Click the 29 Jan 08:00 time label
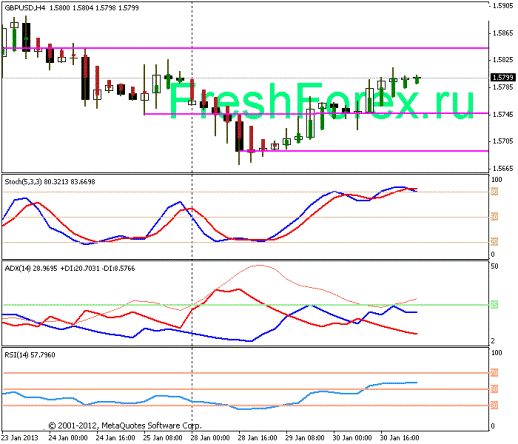 click(x=305, y=438)
